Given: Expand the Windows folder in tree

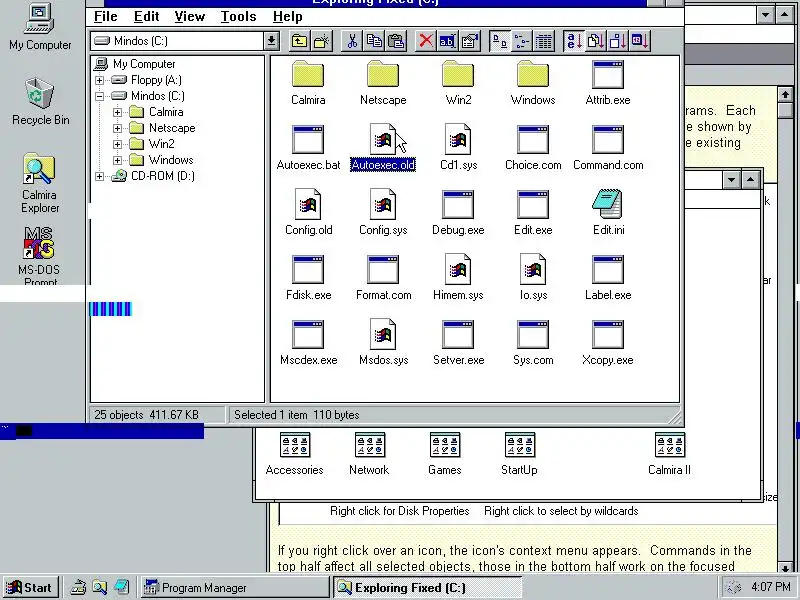Looking at the screenshot, I should point(118,160).
